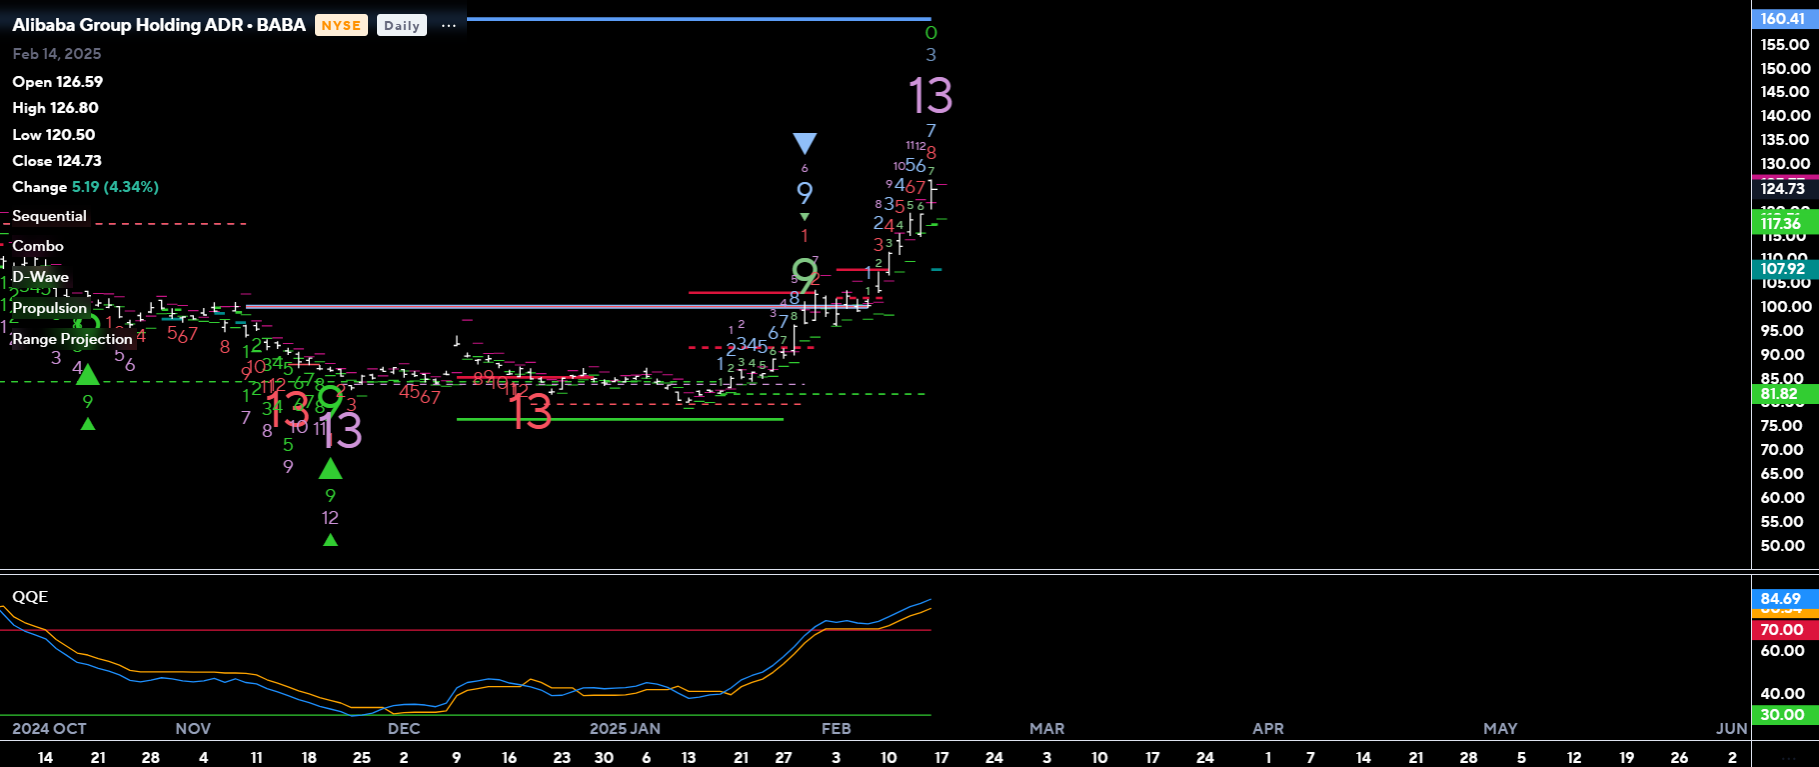Click the 124.73 current price tag

1783,189
